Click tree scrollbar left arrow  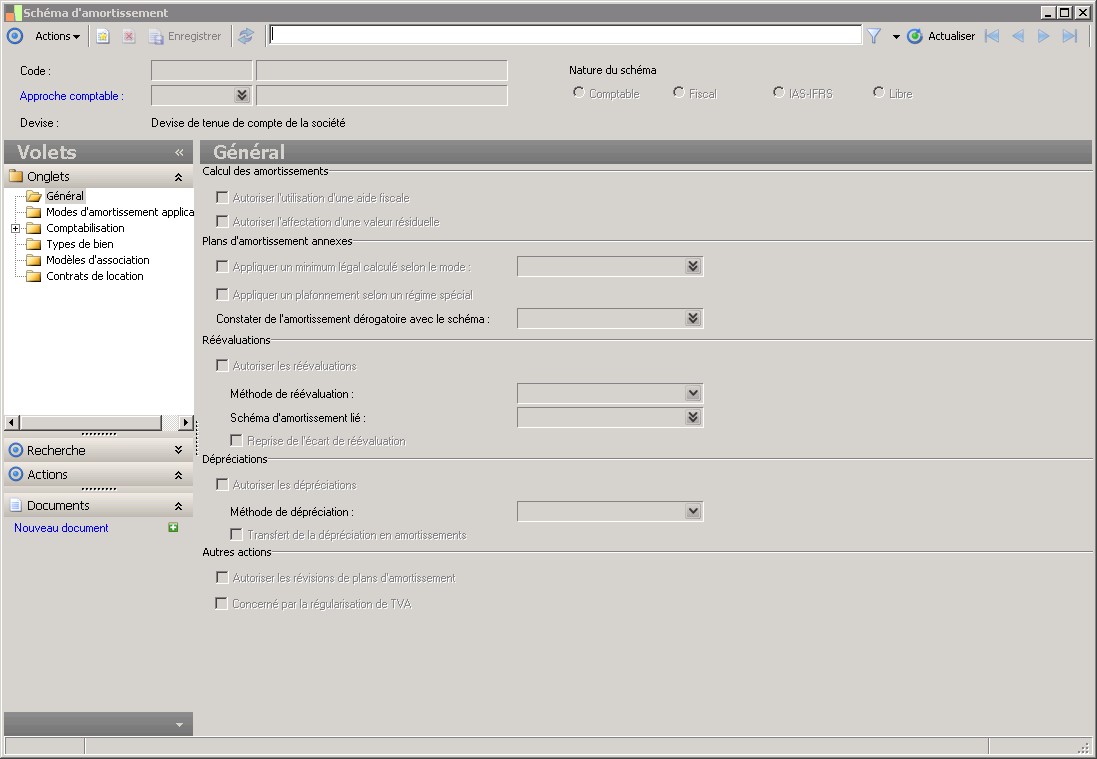[11, 423]
